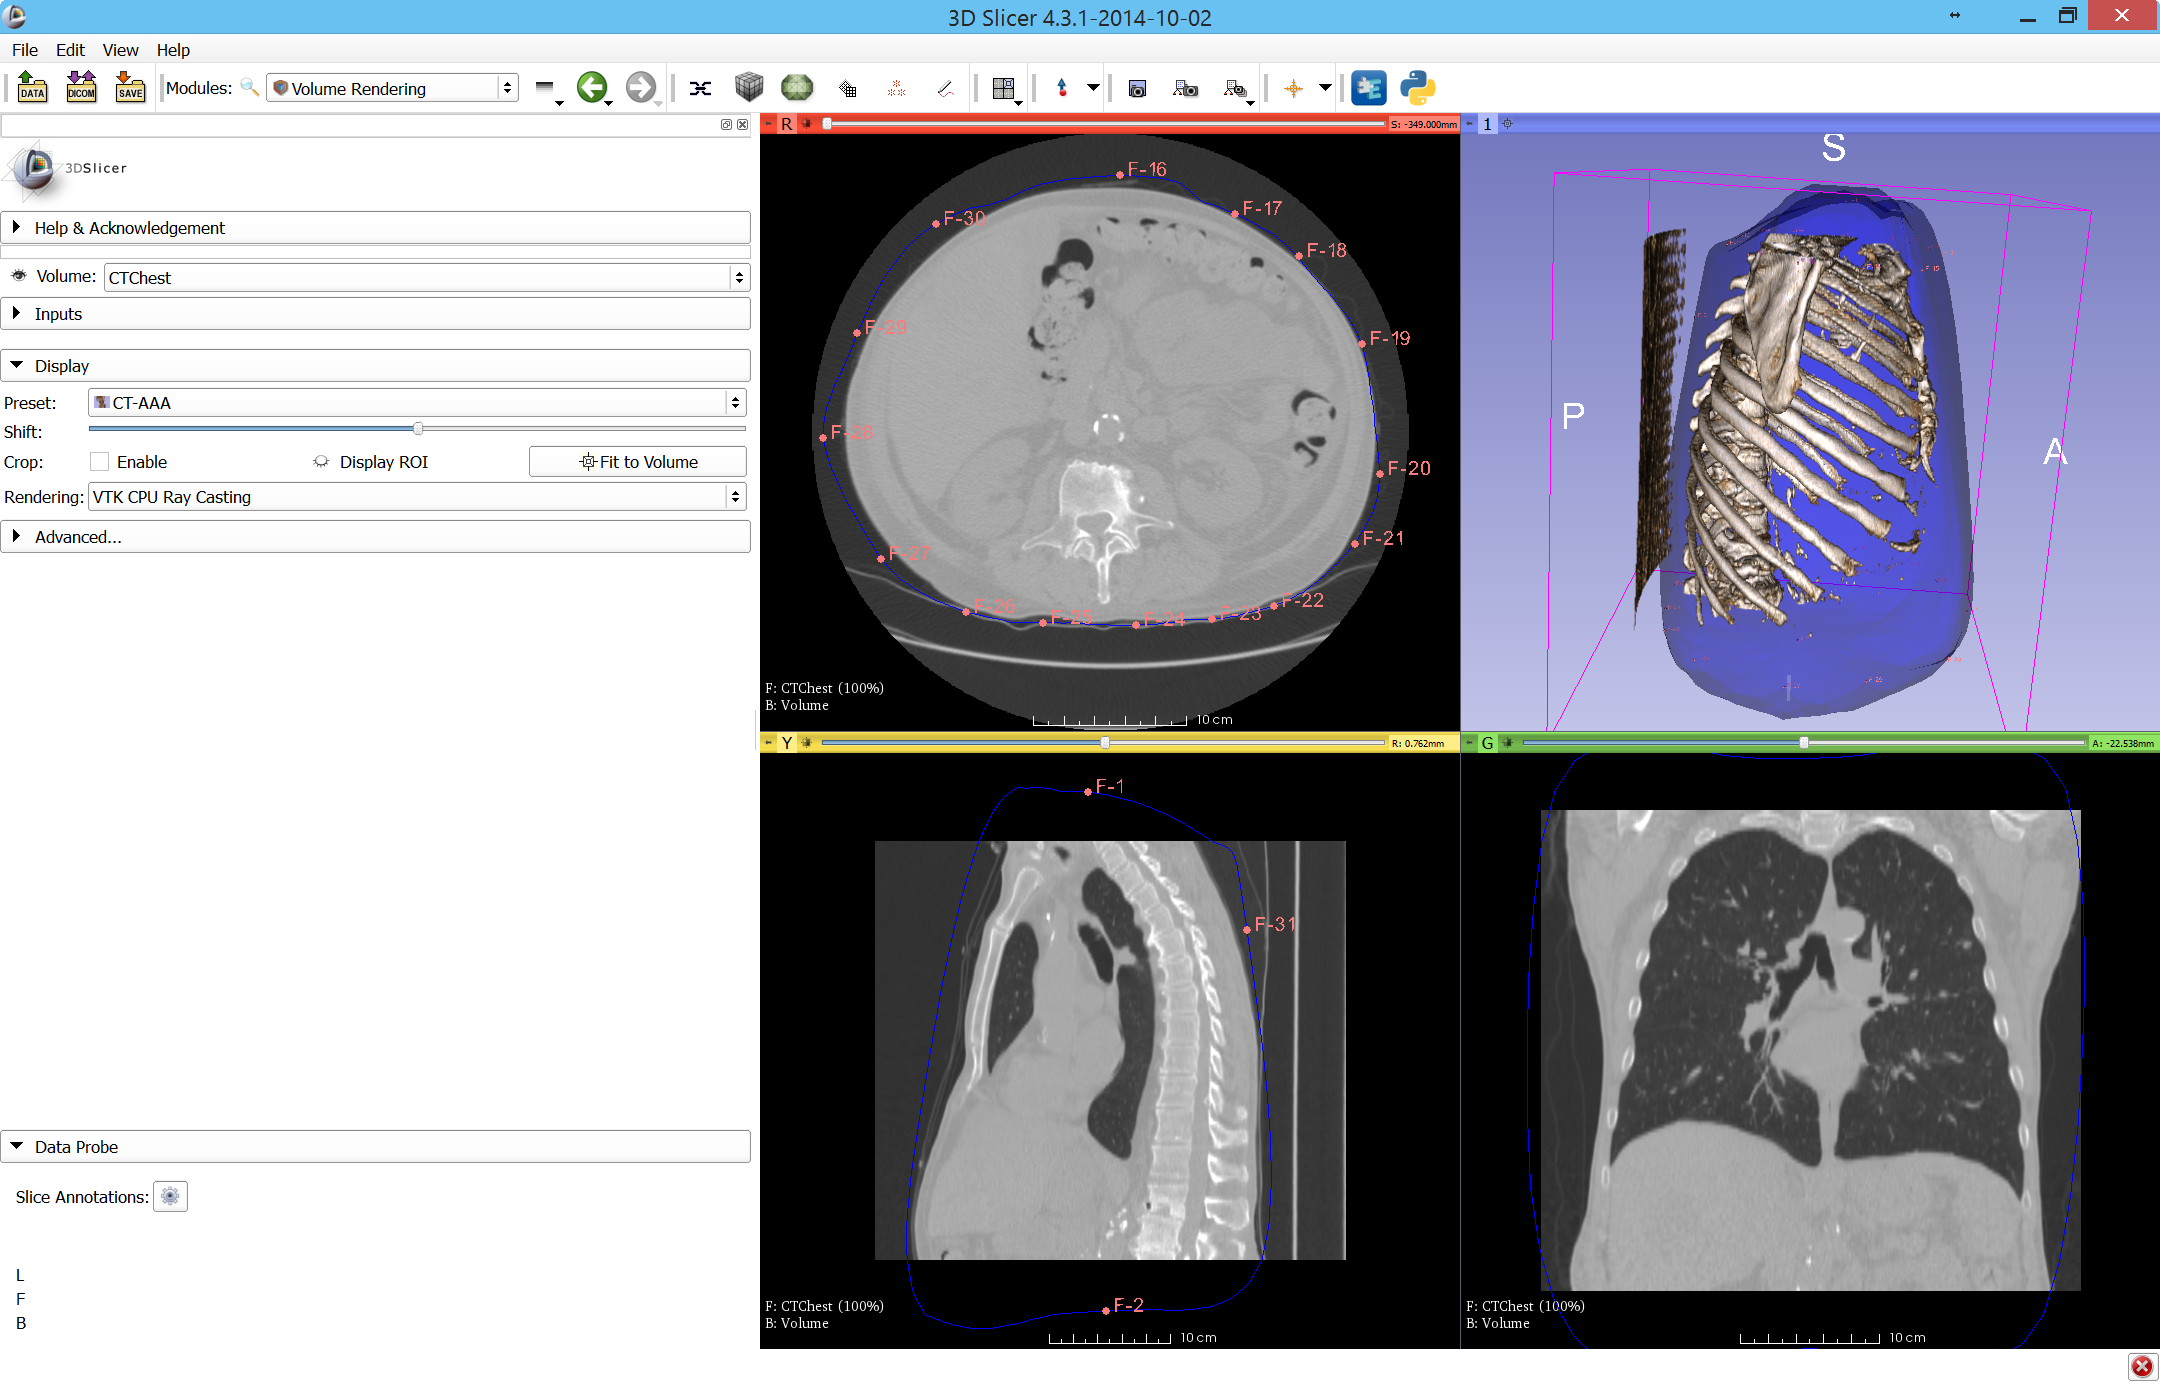Click the Fit to Volume button
This screenshot has height=1384, width=2160.
pos(638,462)
